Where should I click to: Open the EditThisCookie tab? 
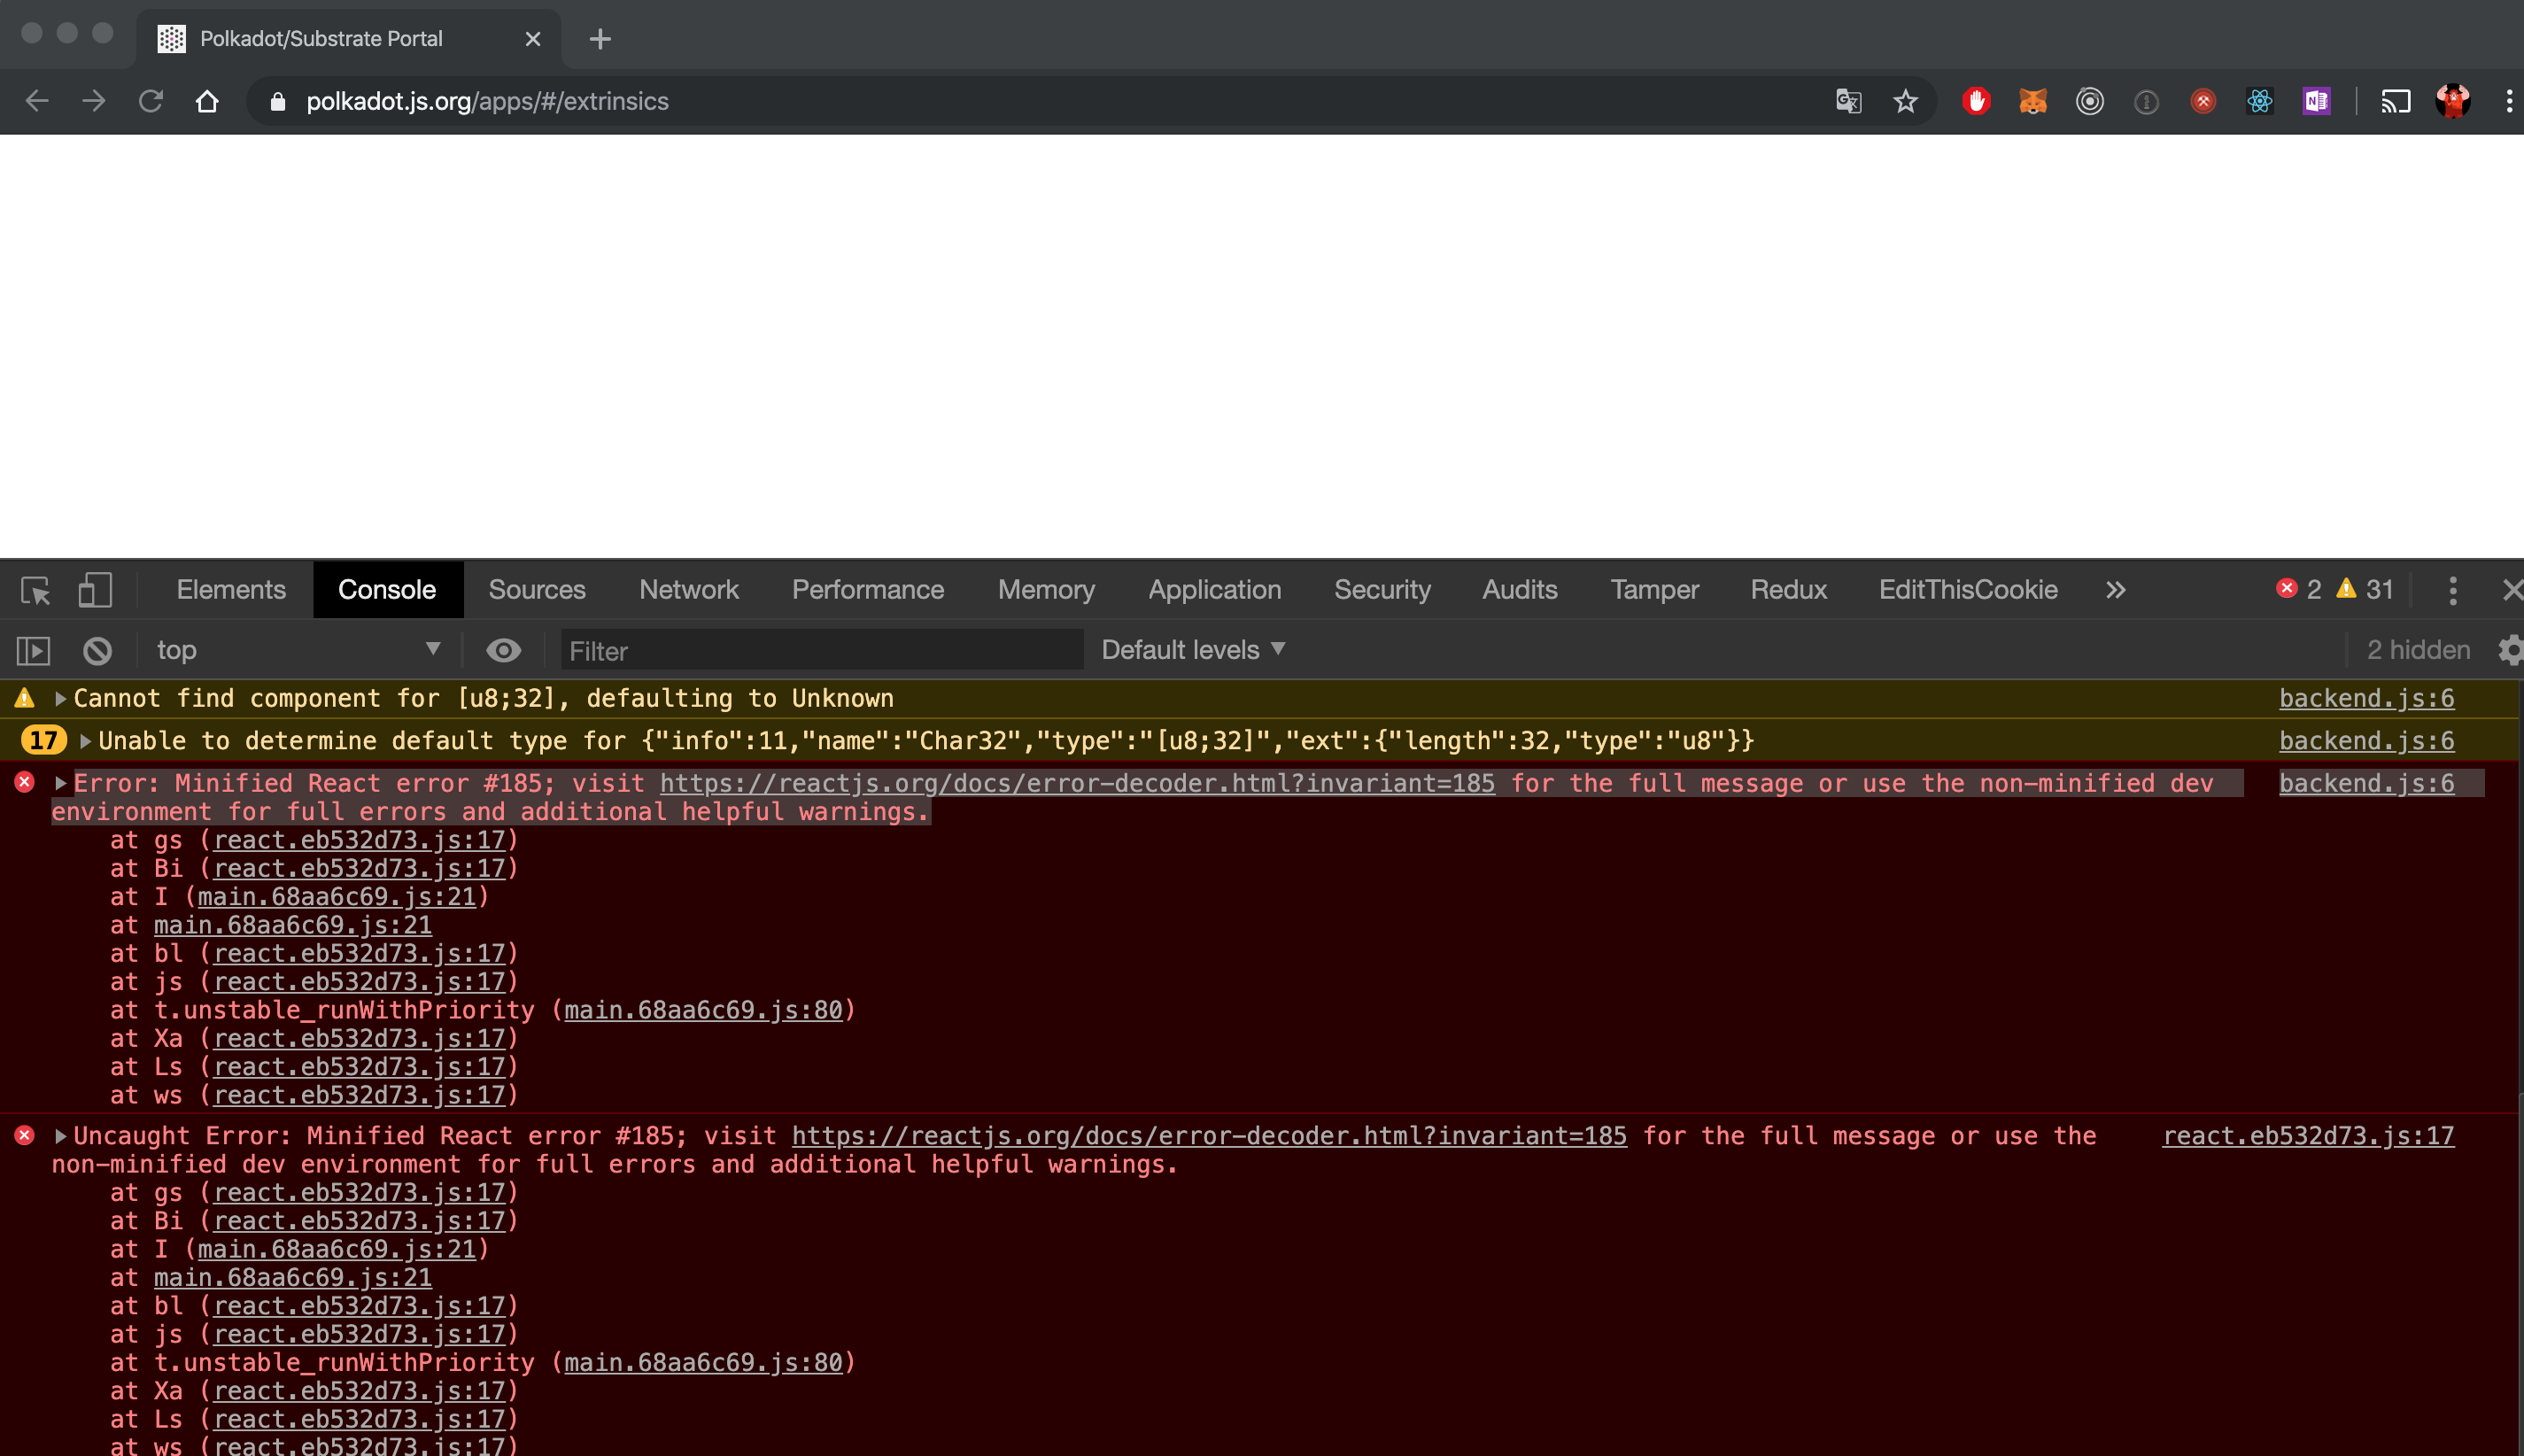pyautogui.click(x=1968, y=590)
